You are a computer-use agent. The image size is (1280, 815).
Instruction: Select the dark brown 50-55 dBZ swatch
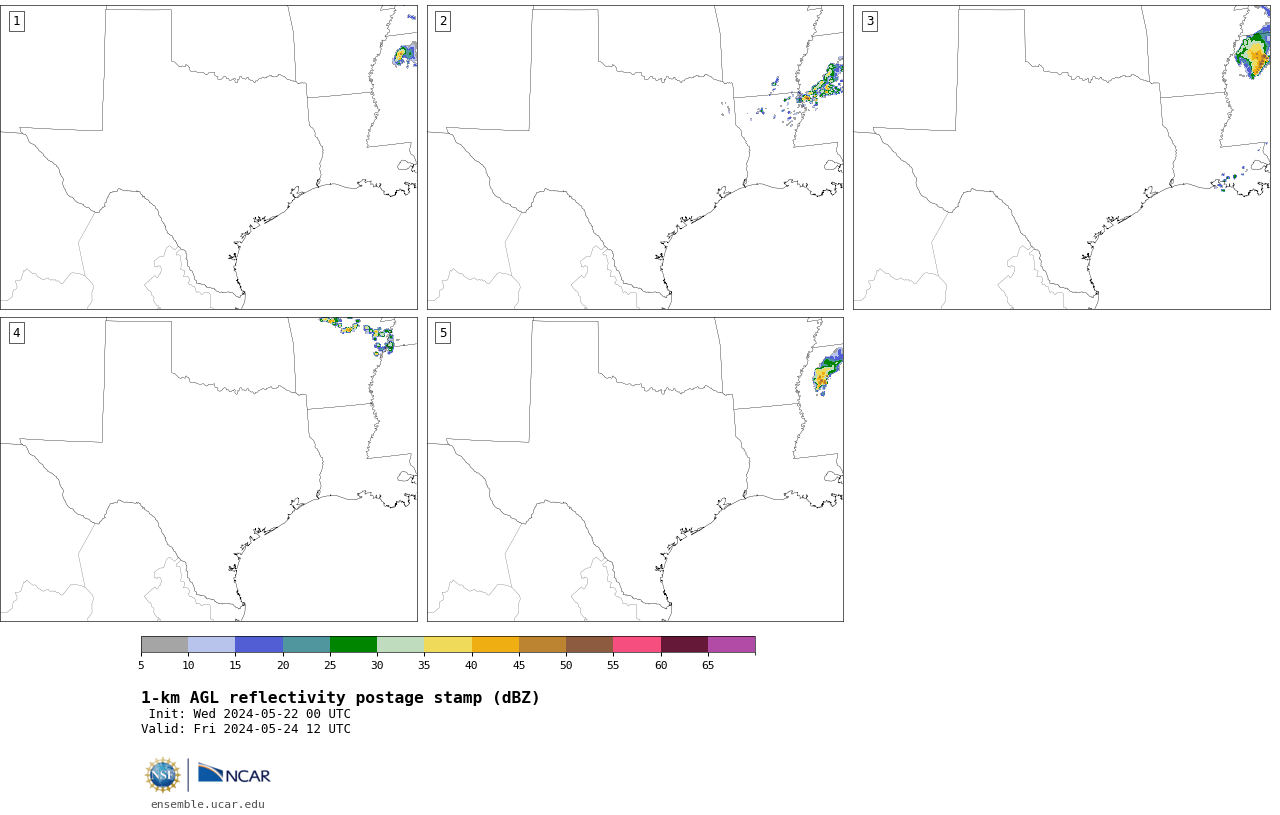[590, 644]
